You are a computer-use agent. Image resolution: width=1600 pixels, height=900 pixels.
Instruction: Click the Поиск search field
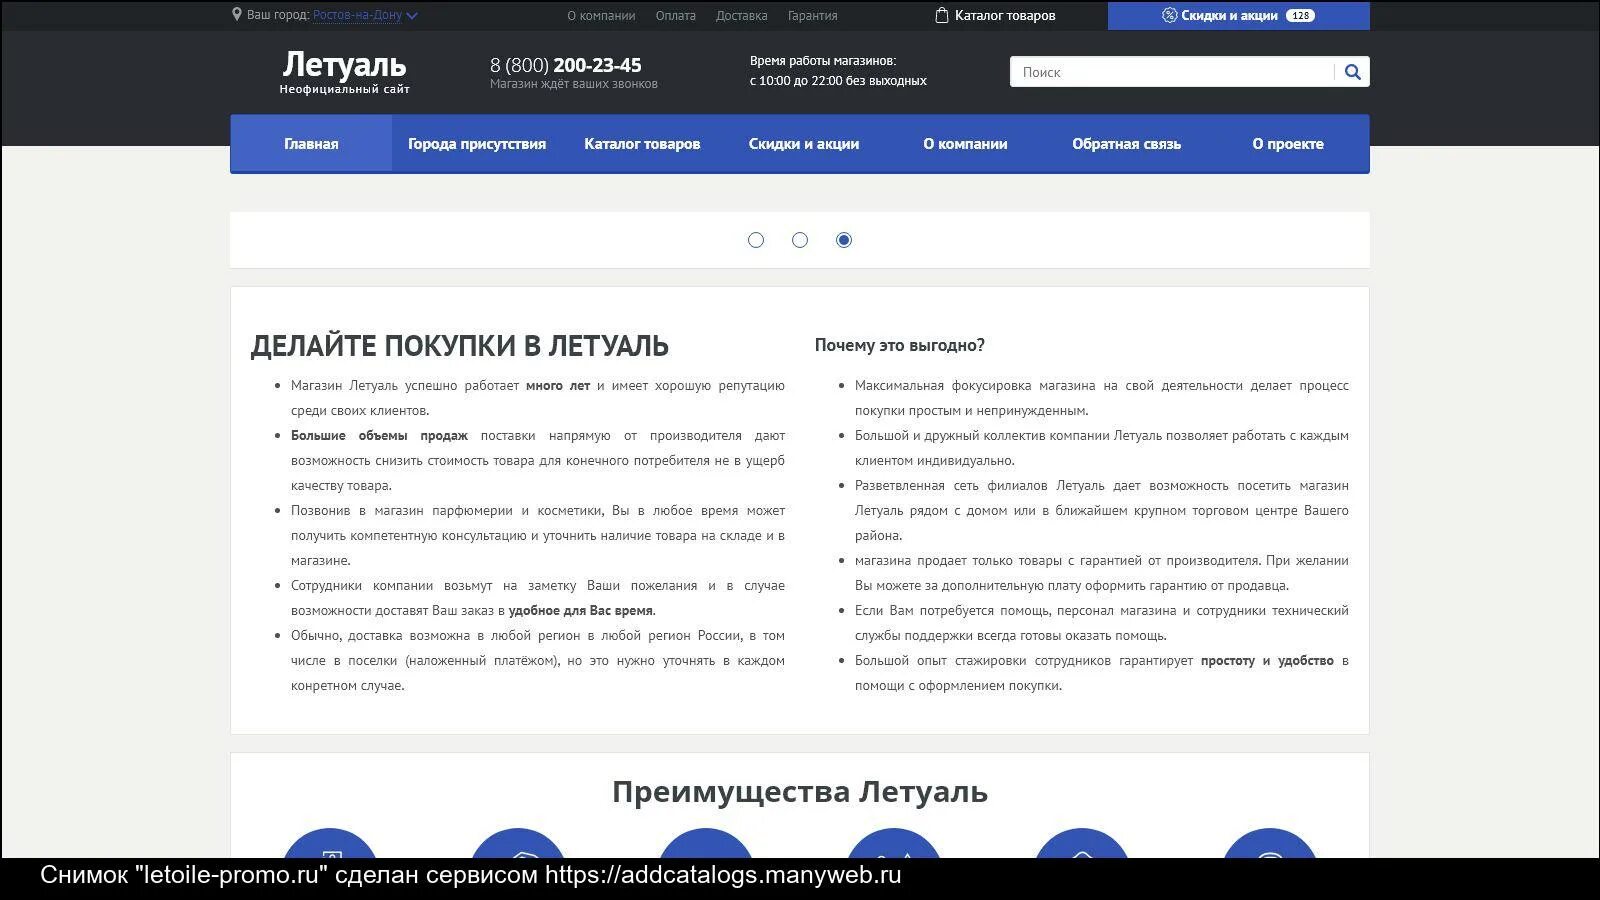pos(1172,72)
